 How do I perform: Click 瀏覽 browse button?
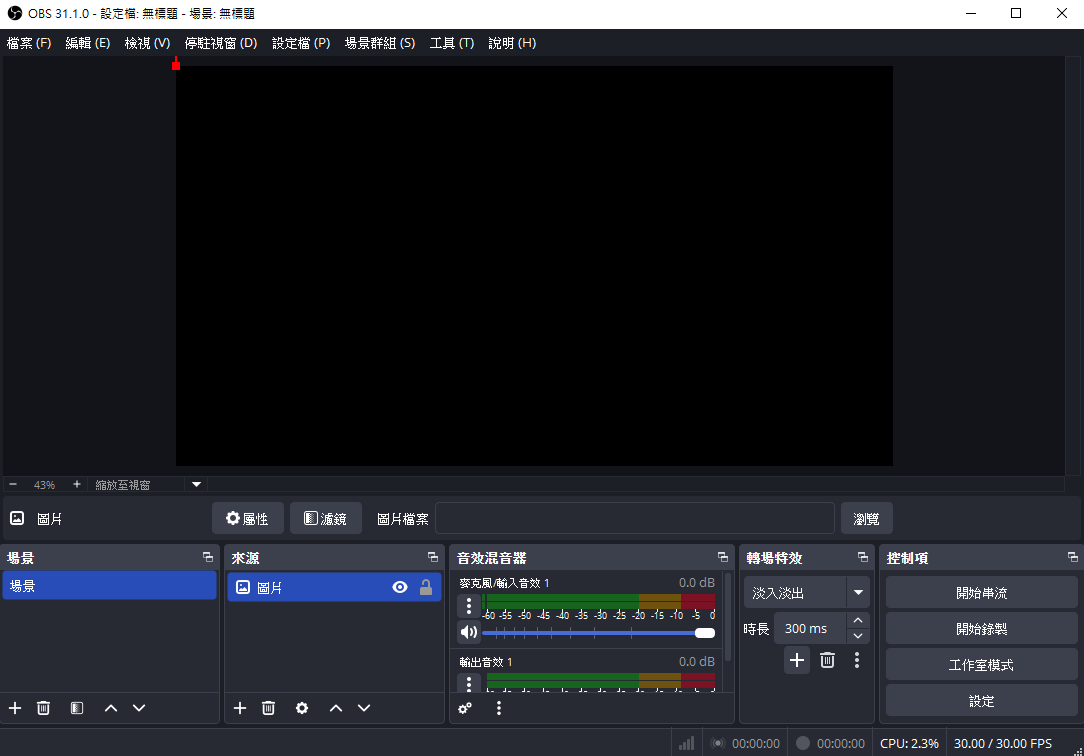pos(866,518)
